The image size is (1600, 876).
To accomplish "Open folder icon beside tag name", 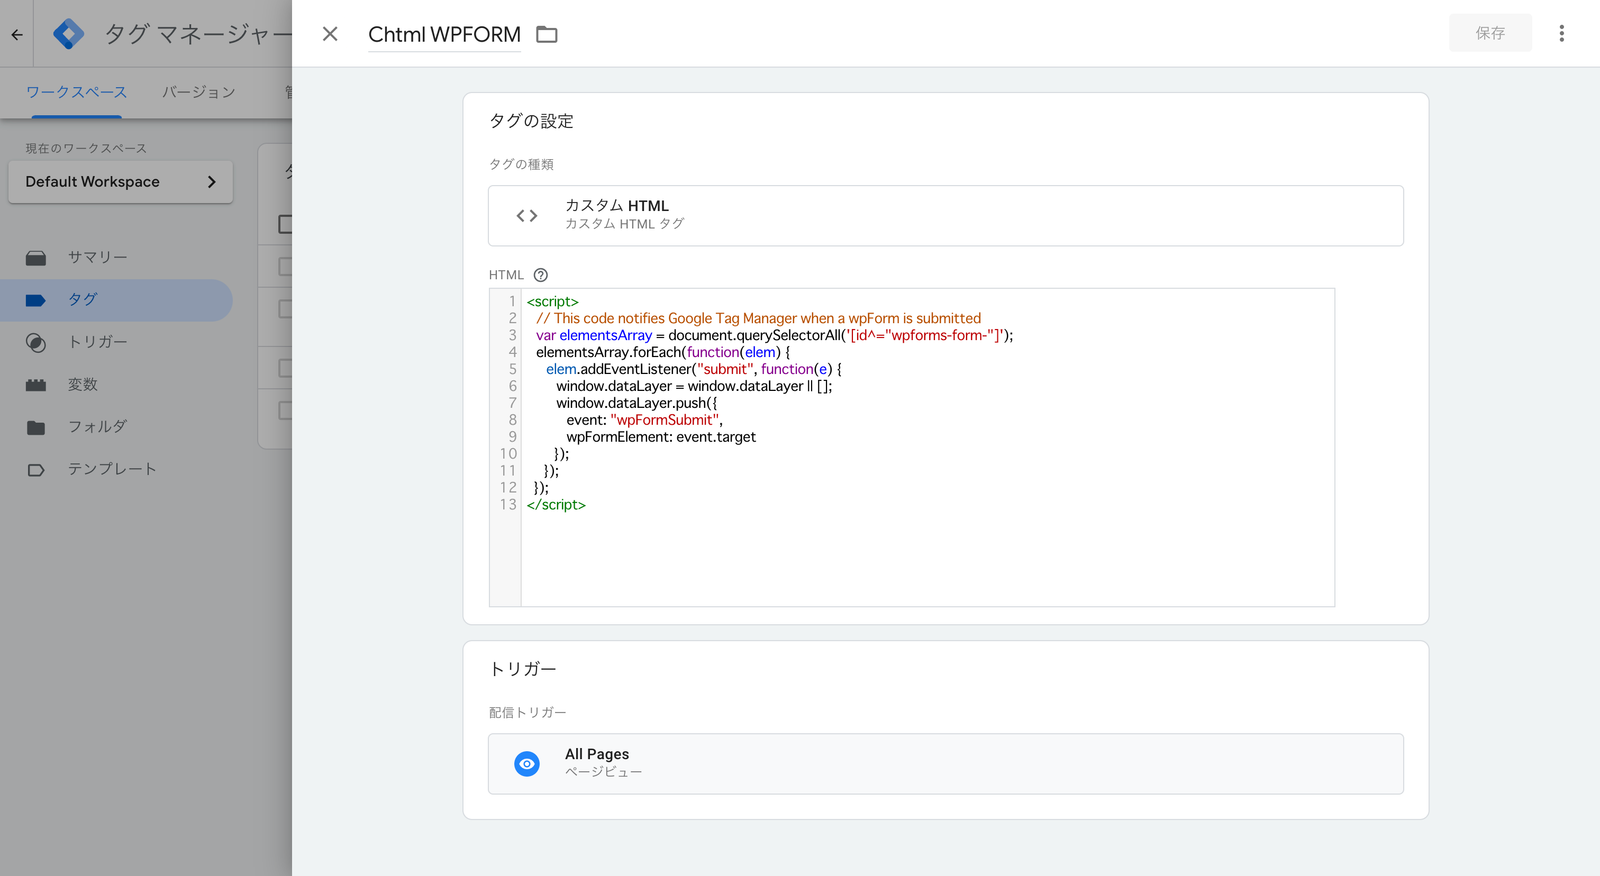I will (547, 34).
